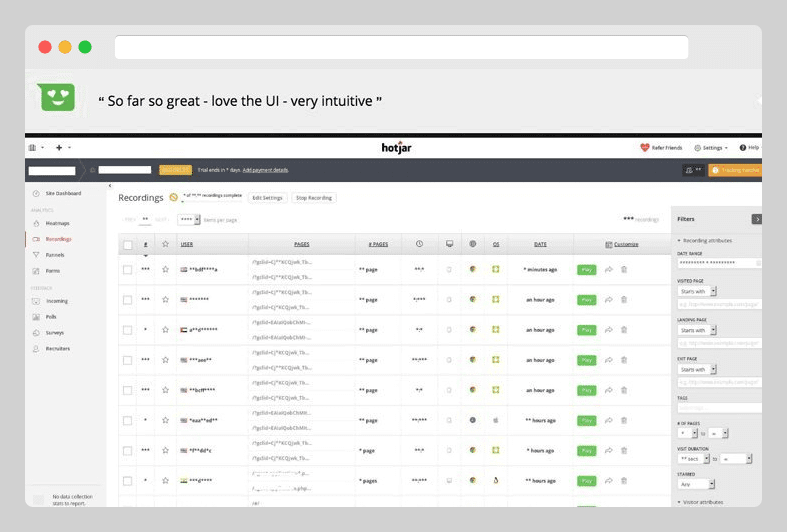This screenshot has width=787, height=532.
Task: Sort by the DATE column header
Action: [x=540, y=244]
